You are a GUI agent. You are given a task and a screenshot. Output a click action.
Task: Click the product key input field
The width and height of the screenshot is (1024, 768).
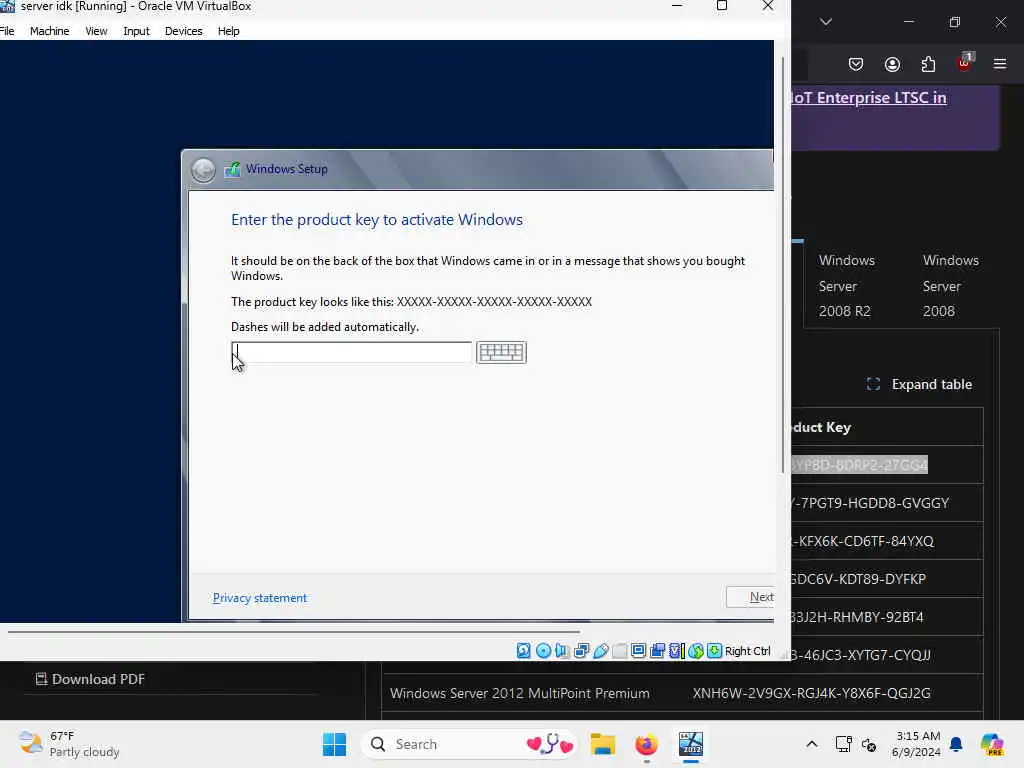point(351,353)
